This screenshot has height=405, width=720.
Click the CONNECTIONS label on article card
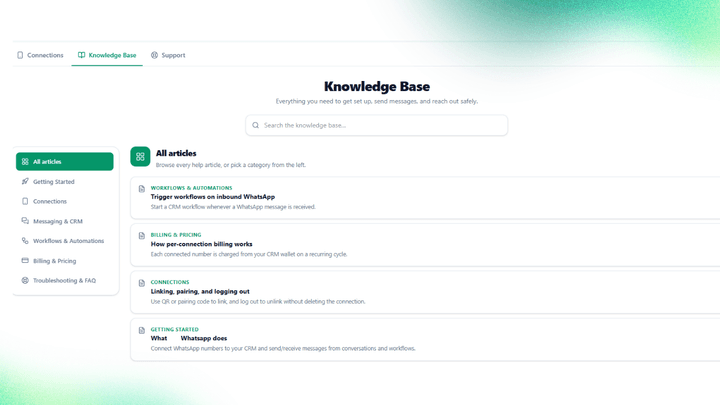(170, 282)
